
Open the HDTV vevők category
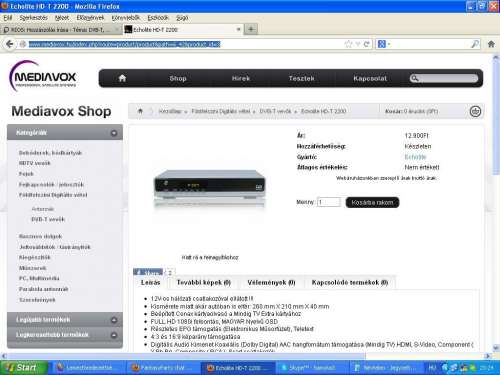pos(35,163)
